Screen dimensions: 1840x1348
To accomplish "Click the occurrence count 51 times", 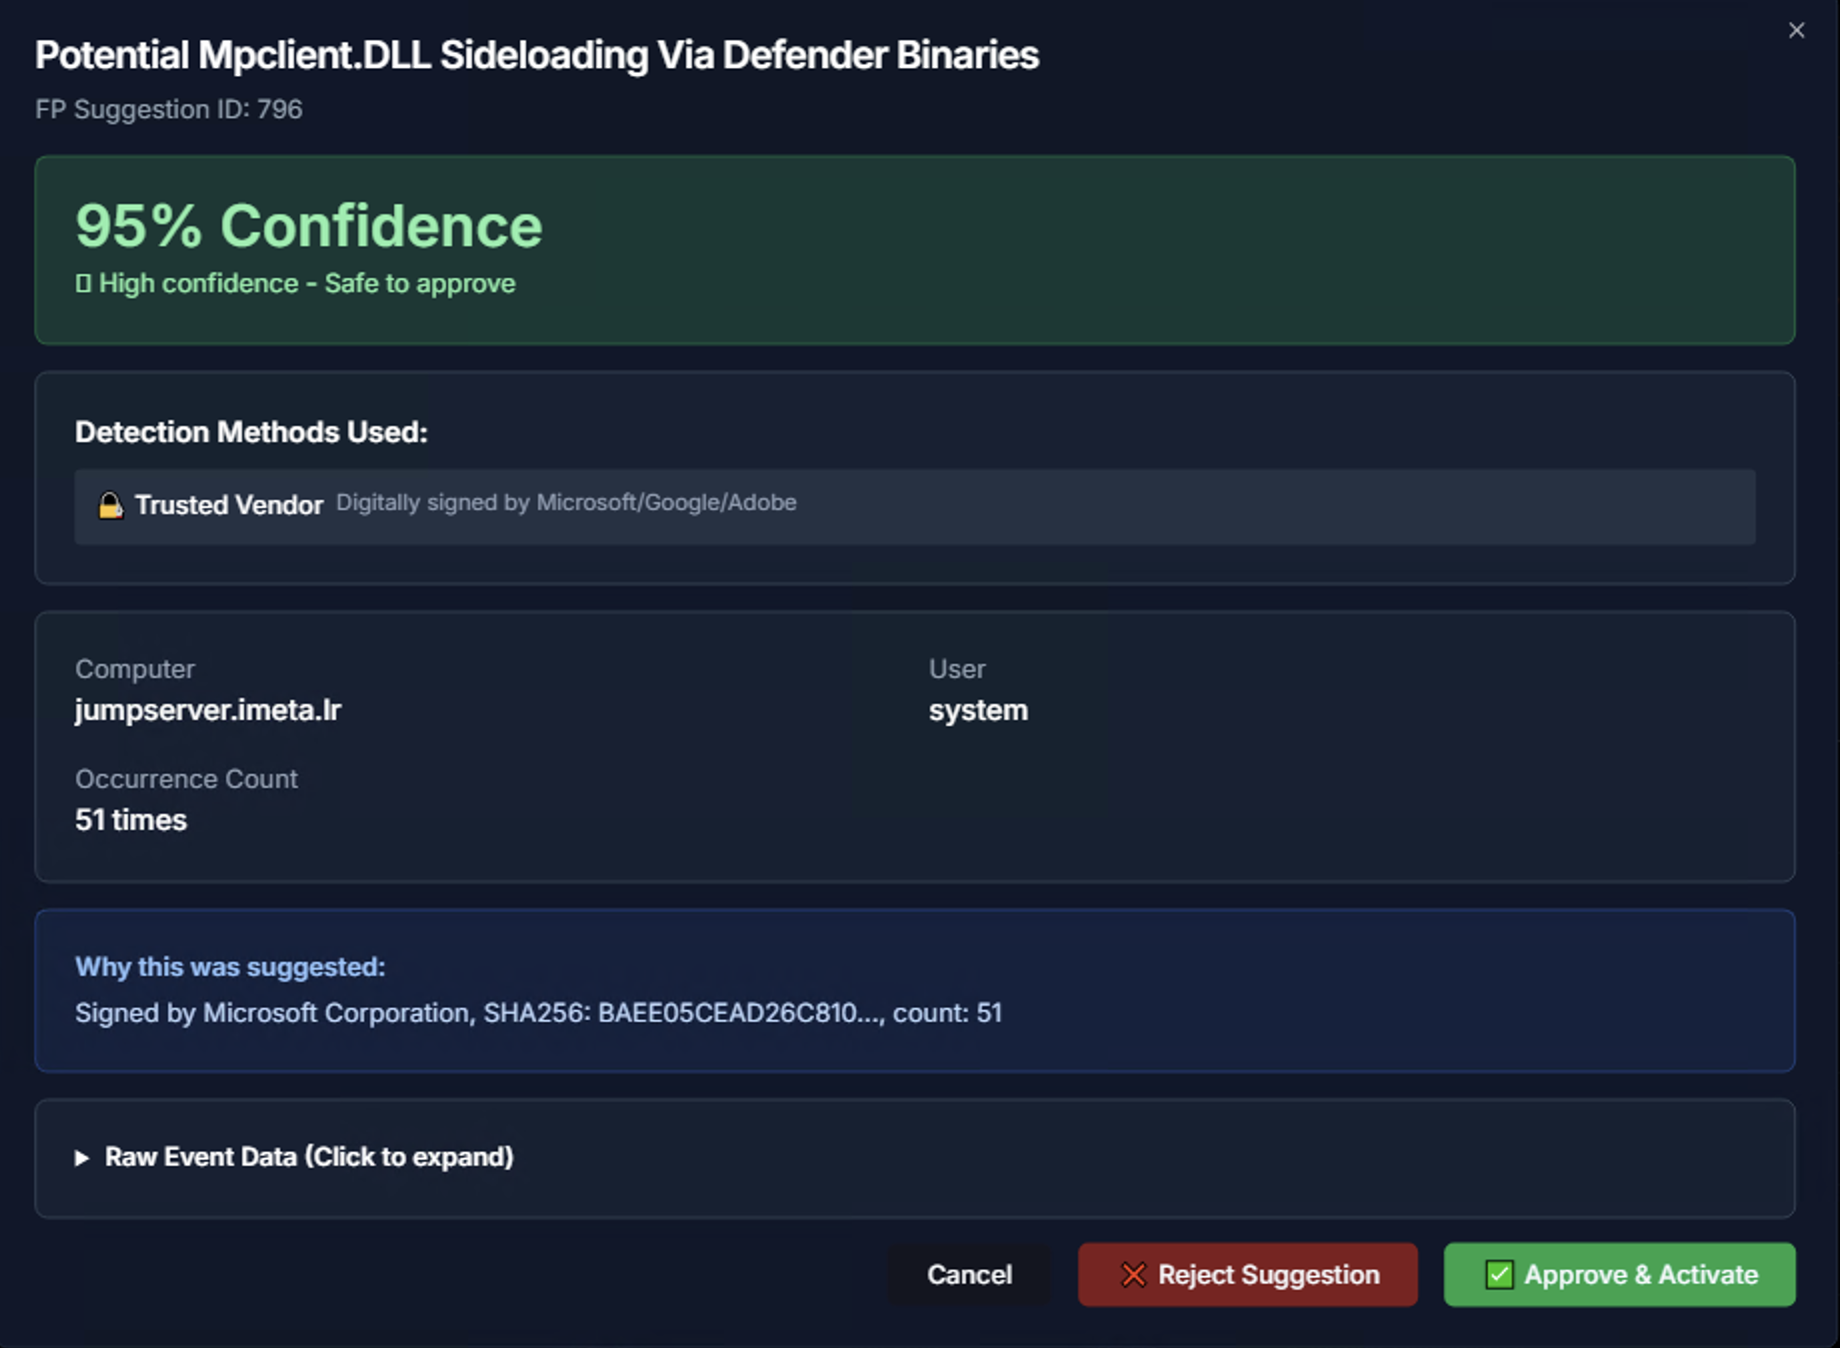I will (131, 820).
